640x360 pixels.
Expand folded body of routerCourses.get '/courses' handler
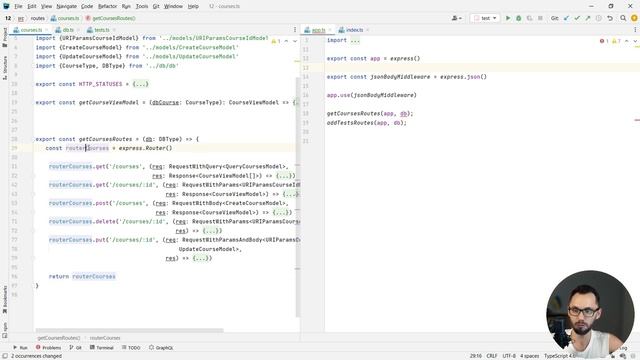click(x=284, y=176)
